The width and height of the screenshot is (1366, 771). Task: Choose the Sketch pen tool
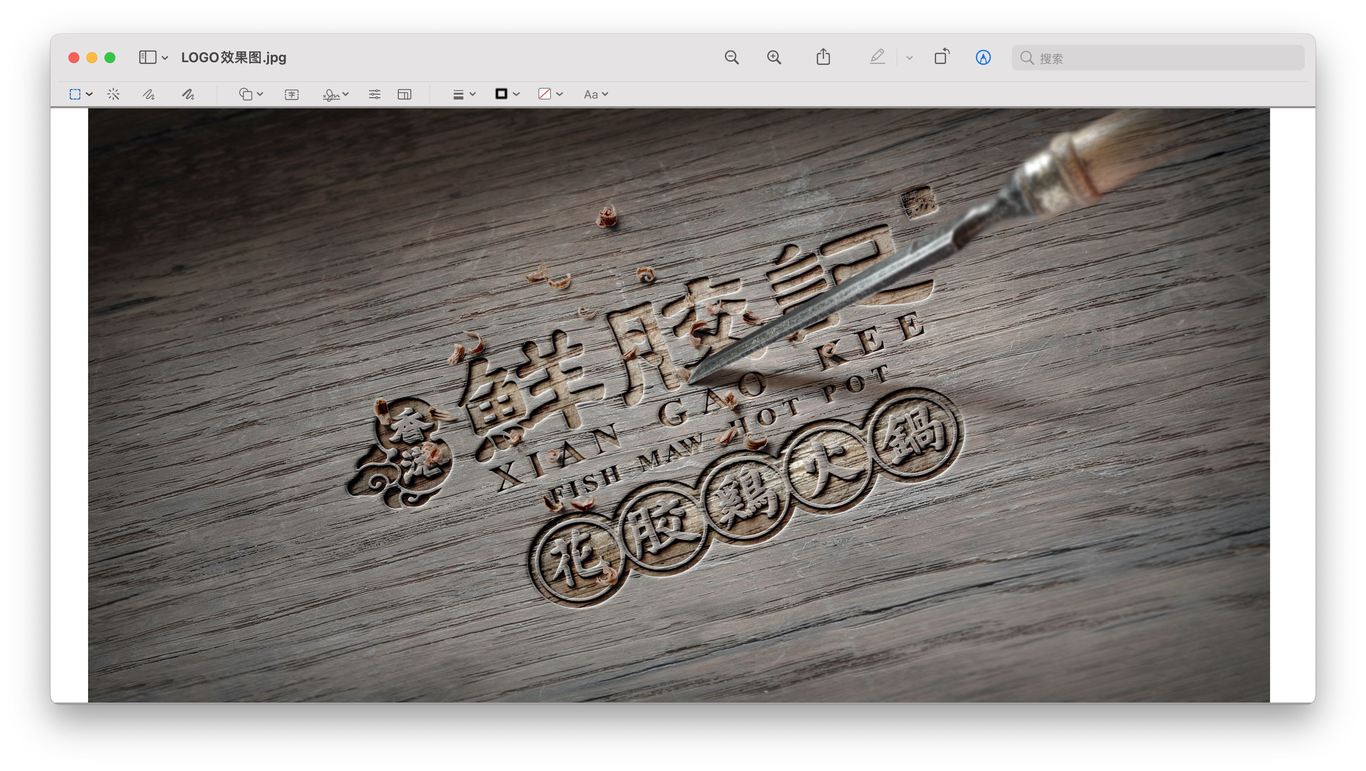[x=149, y=94]
